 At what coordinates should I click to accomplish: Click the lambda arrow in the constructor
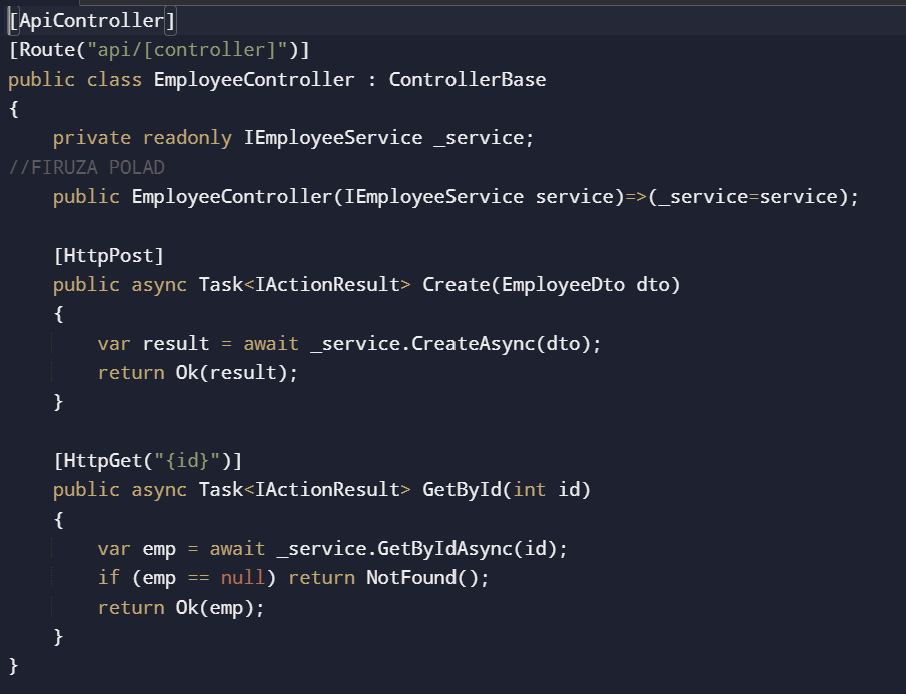(x=636, y=197)
